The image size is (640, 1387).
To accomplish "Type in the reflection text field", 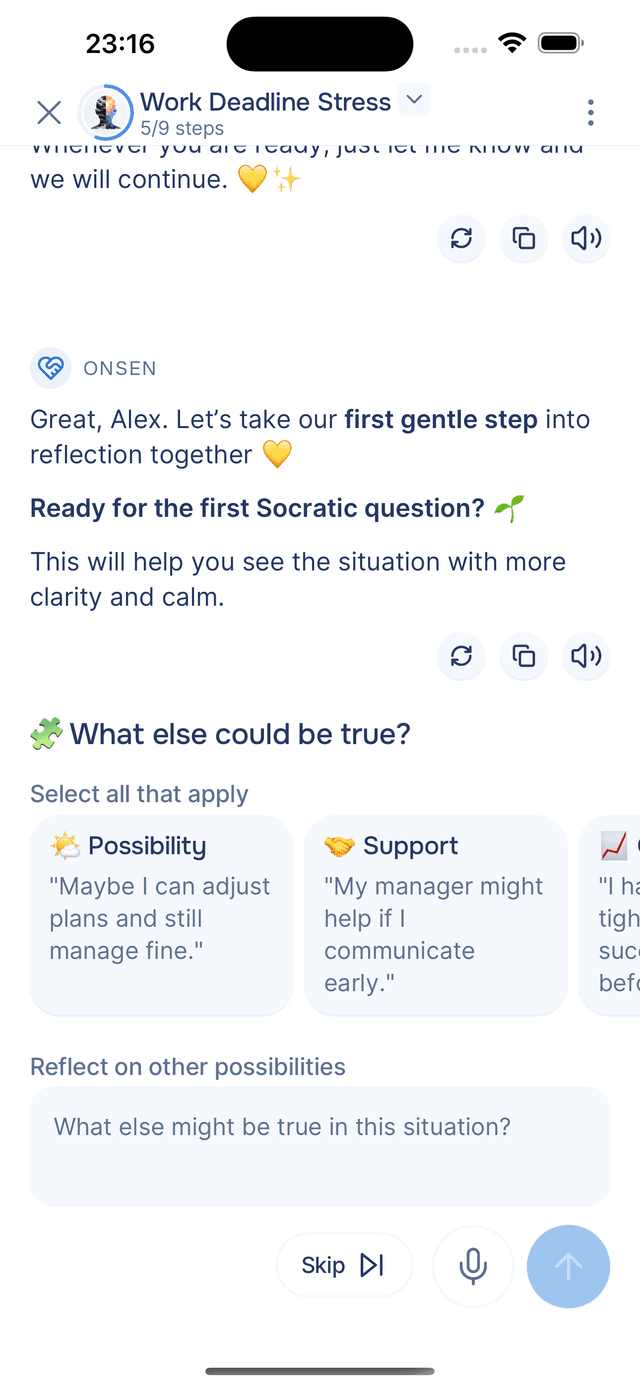I will (x=320, y=1146).
